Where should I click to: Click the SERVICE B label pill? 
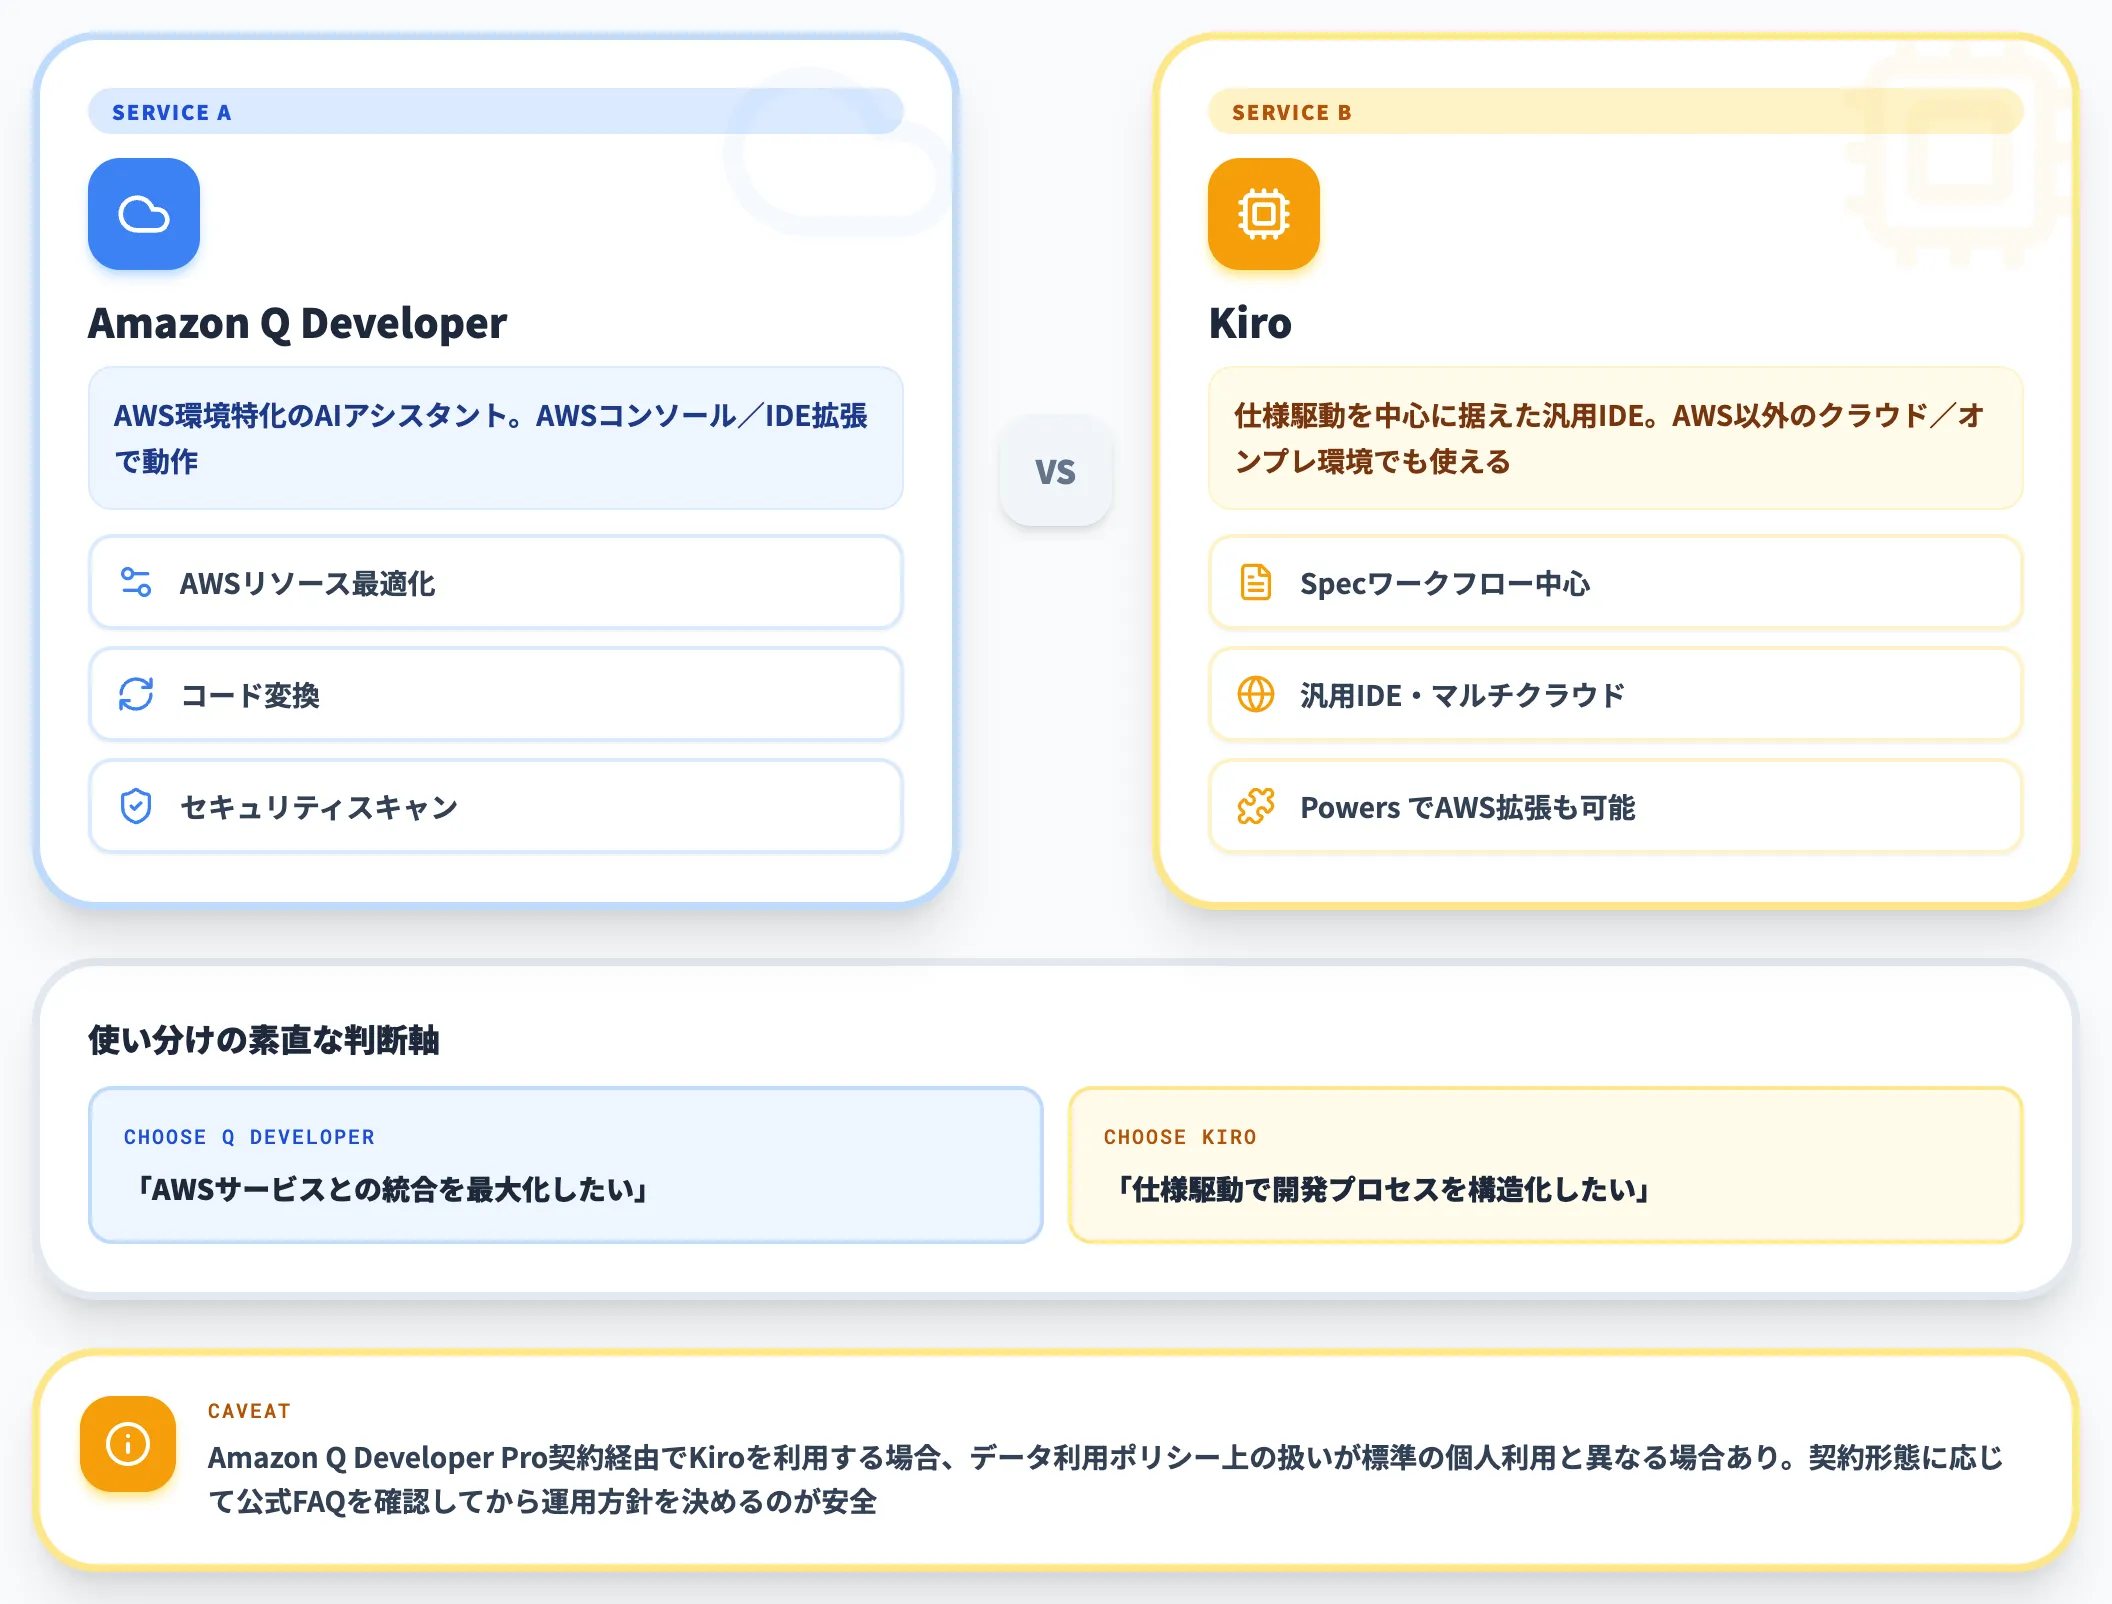[x=1616, y=112]
